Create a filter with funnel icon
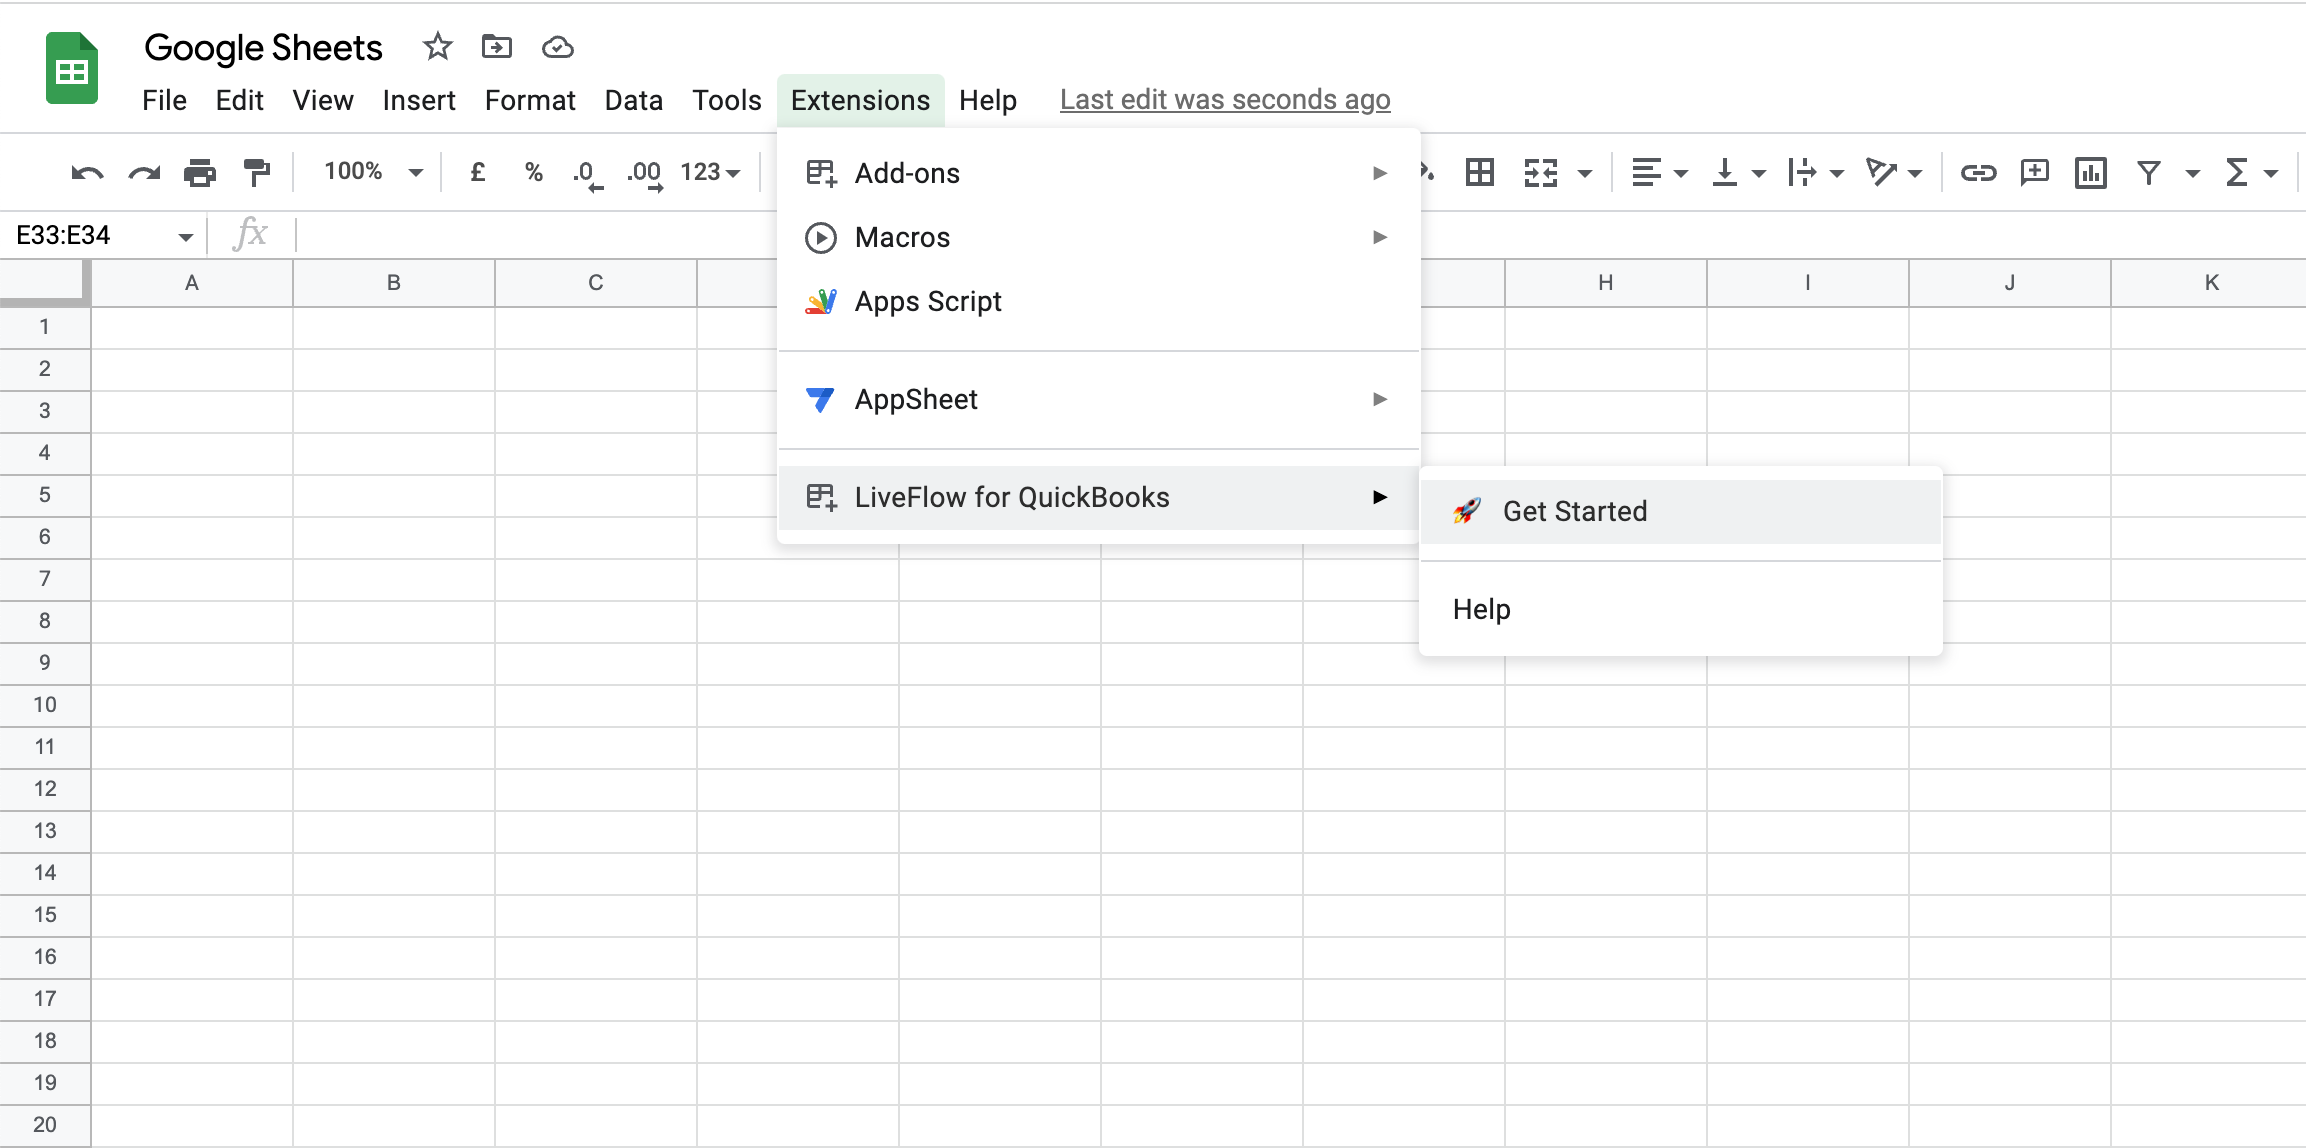Screen dimensions: 2306x1148 coord(2148,173)
